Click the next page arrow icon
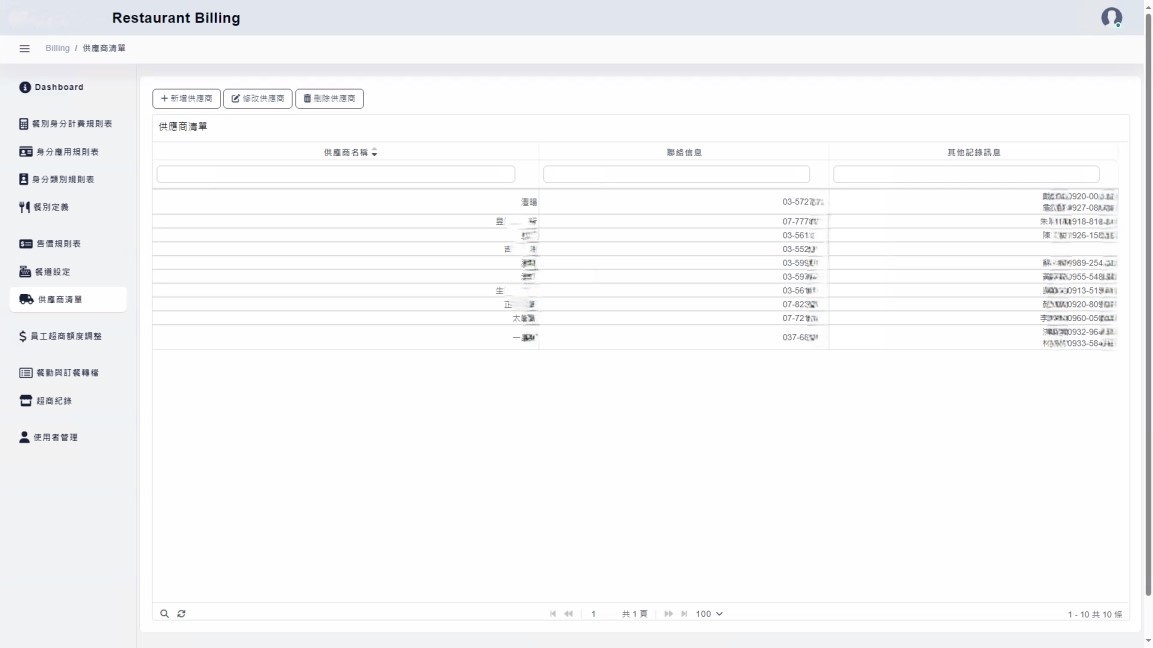Viewport: 1153px width, 648px height. 668,613
